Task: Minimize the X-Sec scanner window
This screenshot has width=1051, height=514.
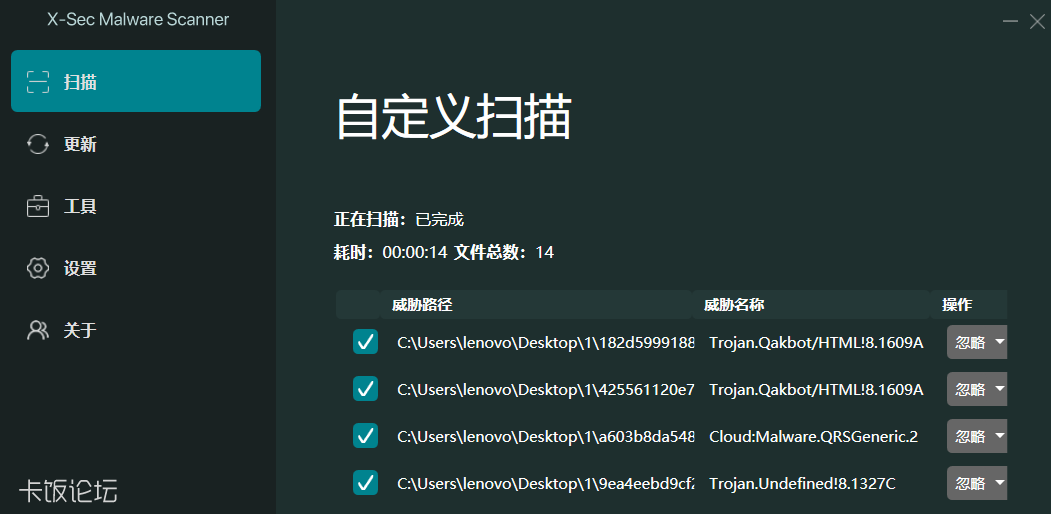Action: [x=1012, y=21]
